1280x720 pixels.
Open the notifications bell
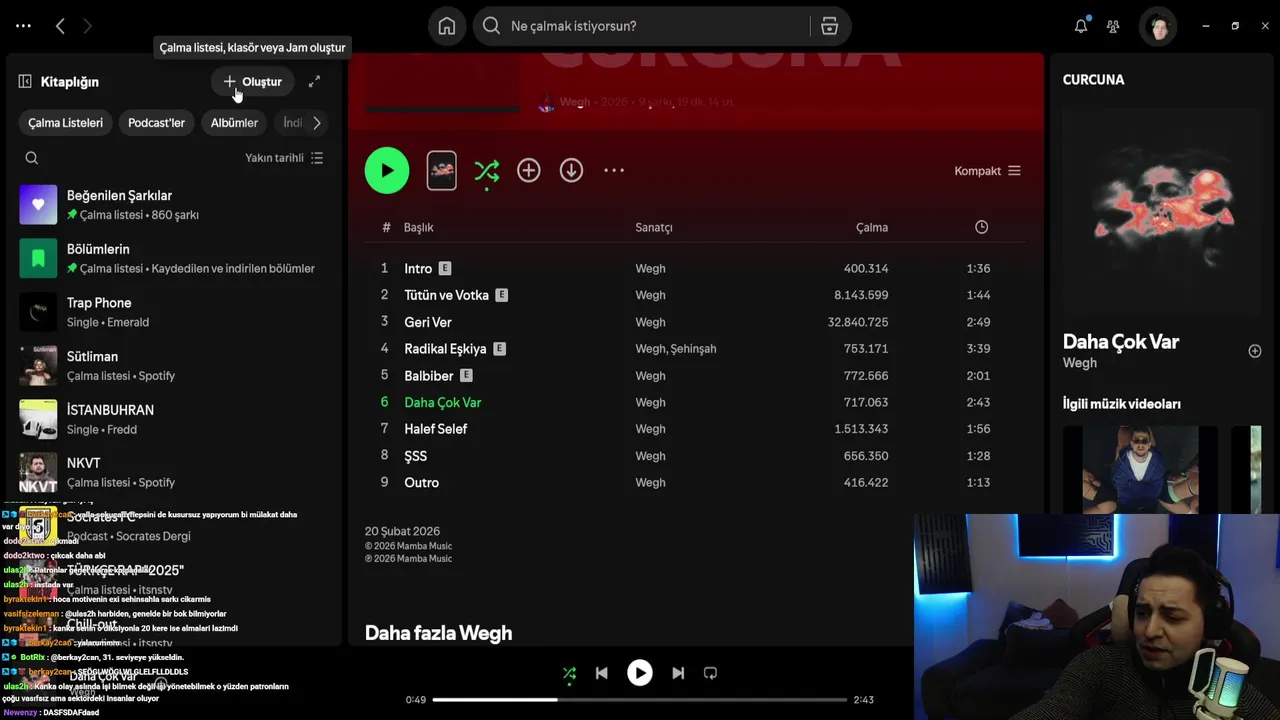(x=1081, y=26)
